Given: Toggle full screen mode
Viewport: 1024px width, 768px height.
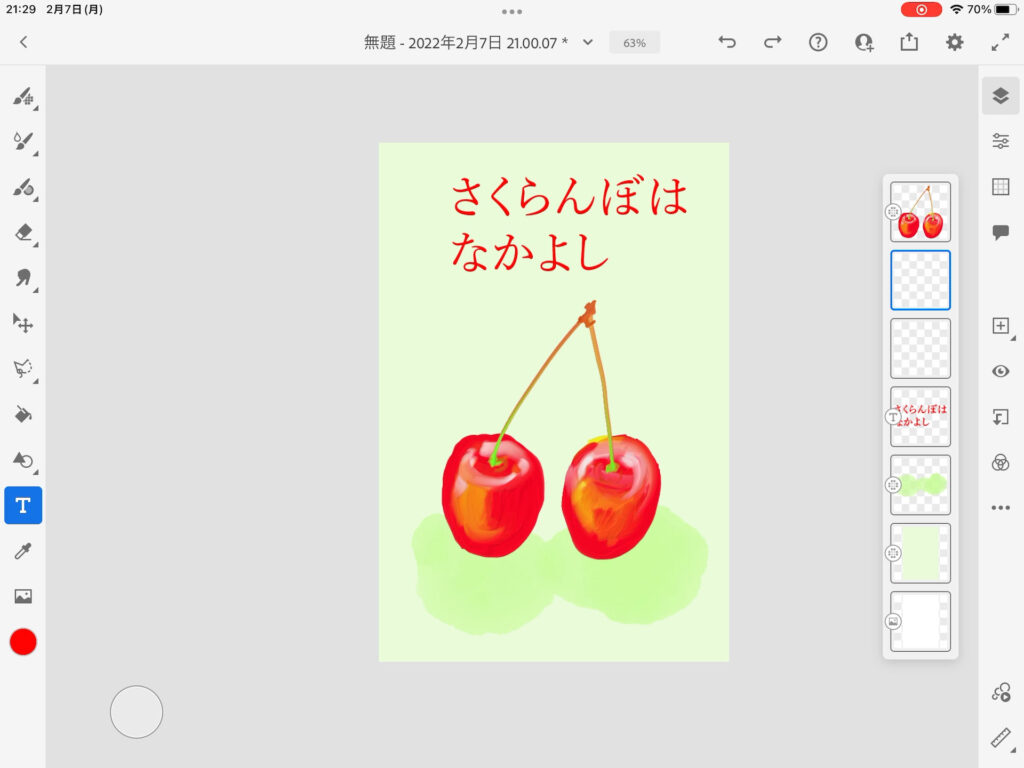Looking at the screenshot, I should point(1000,42).
